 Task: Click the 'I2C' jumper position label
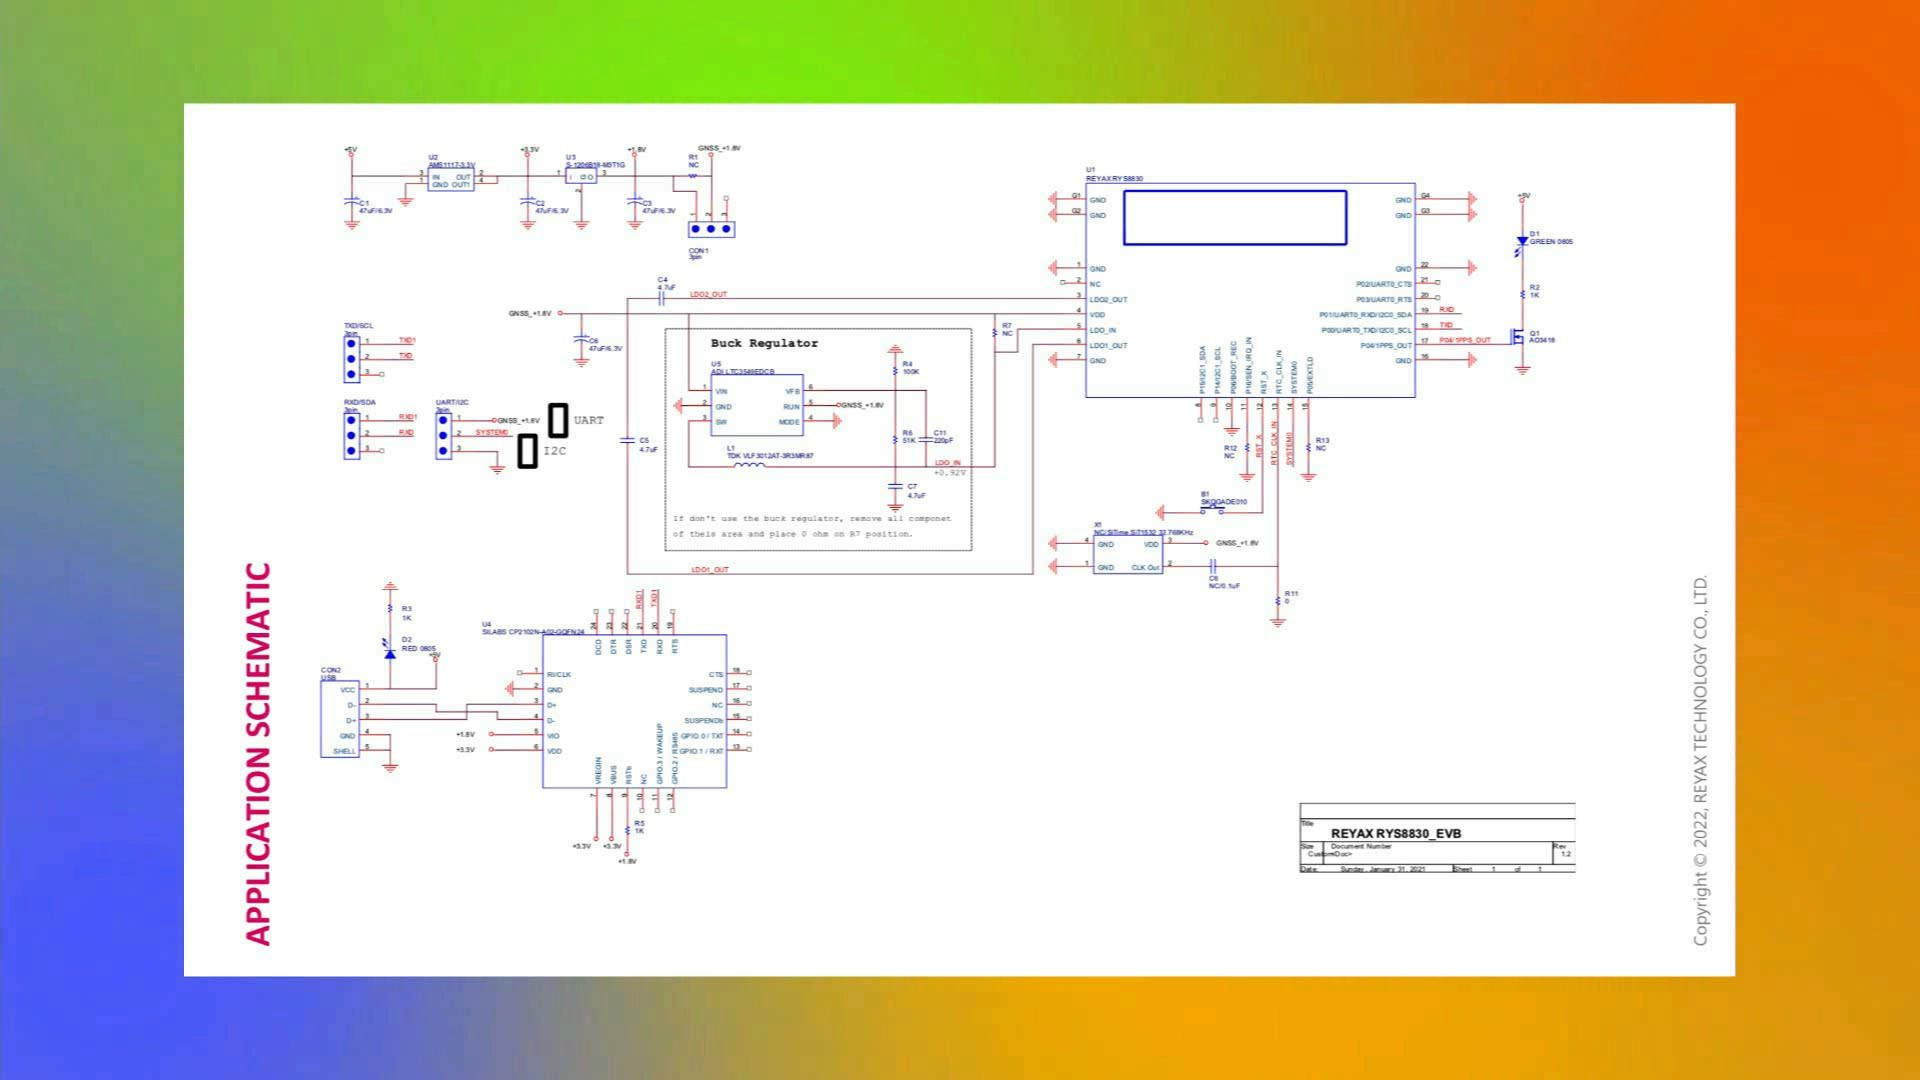tap(555, 451)
